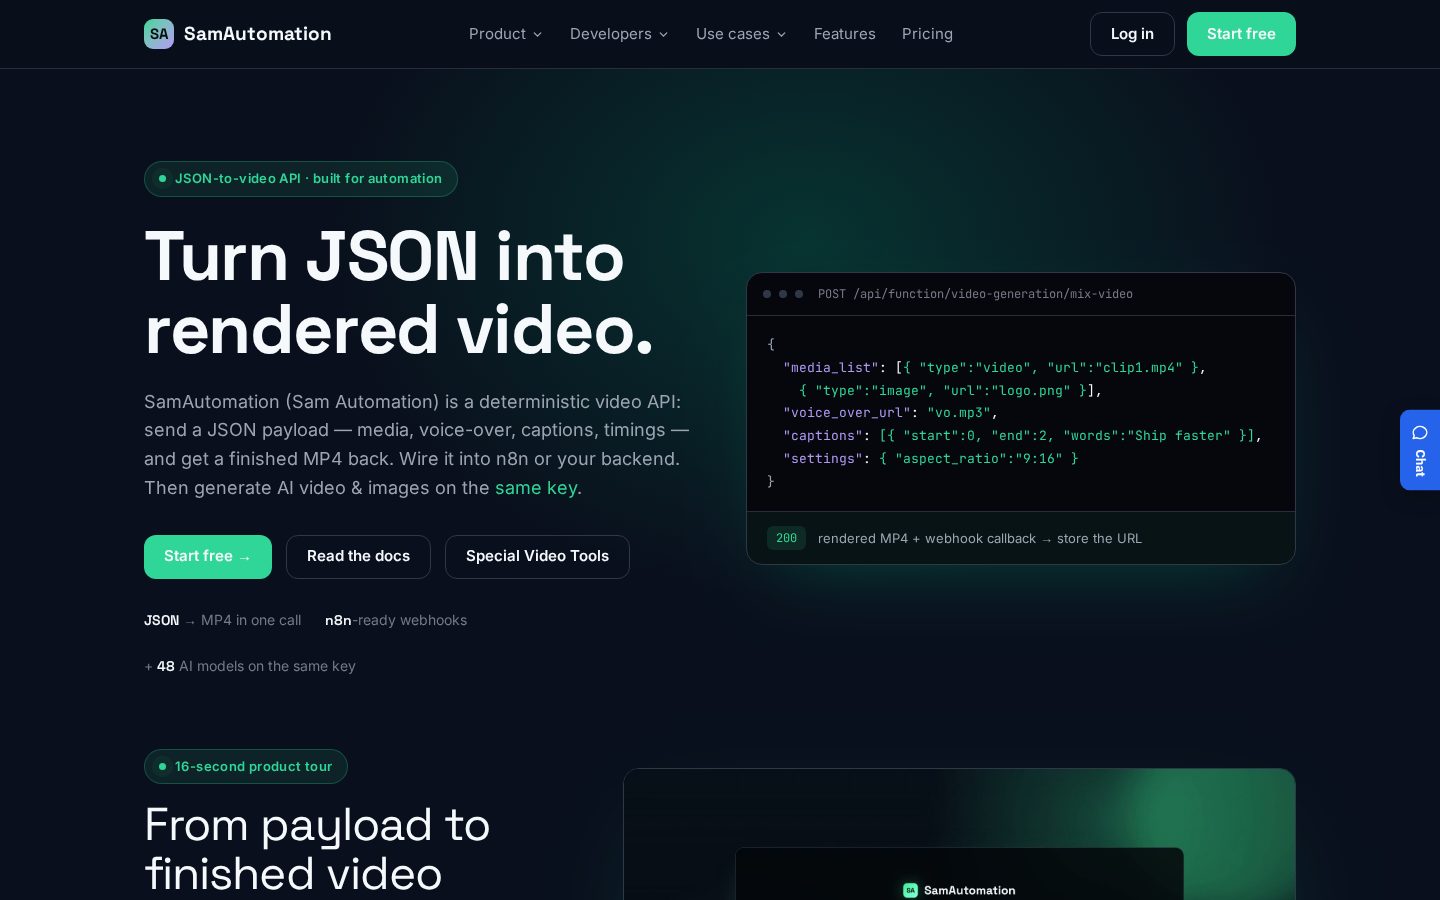
Task: Click the SamAutomation brand name
Action: tap(258, 34)
